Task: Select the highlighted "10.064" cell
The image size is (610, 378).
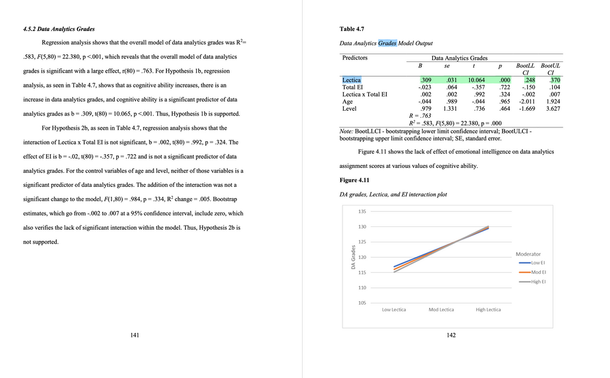Action: (x=476, y=80)
